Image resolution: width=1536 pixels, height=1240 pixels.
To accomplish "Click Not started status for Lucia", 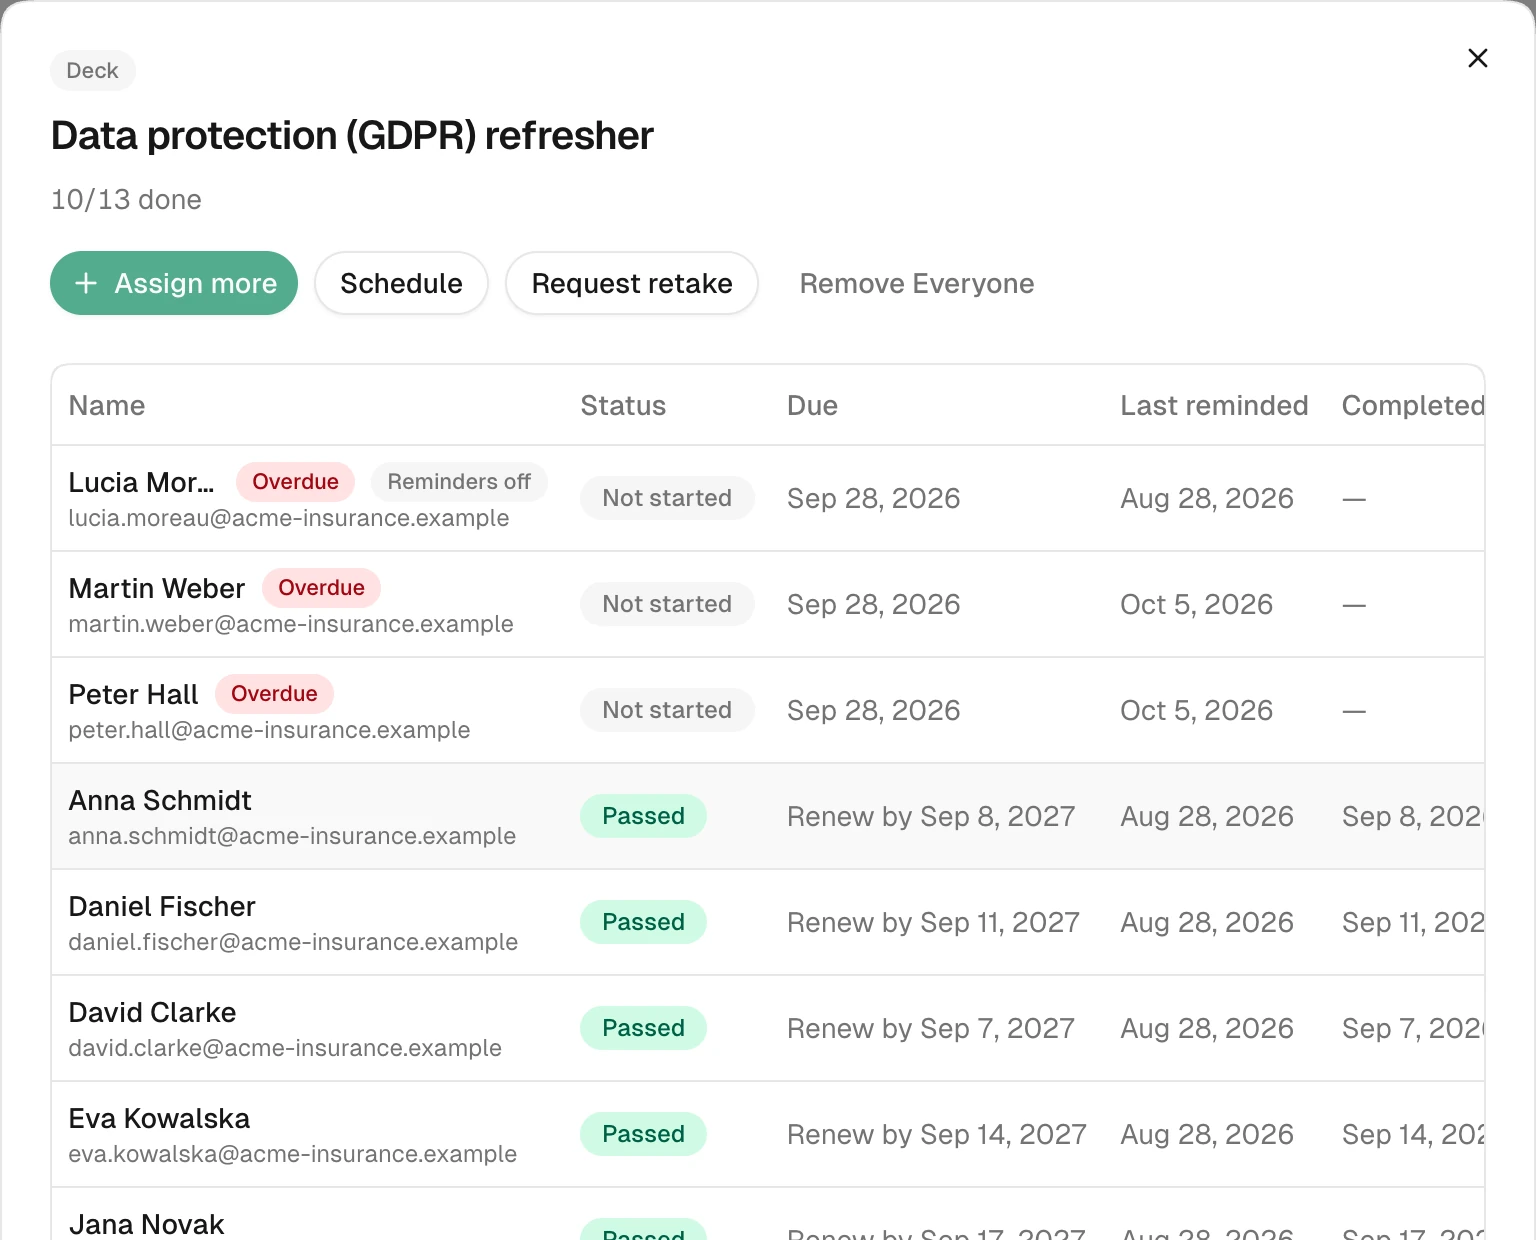I will tap(667, 498).
